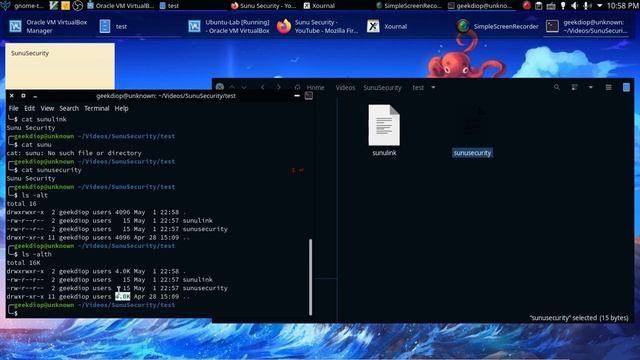The image size is (640, 360).
Task: Go forward in file manager navigation
Action: click(279, 87)
